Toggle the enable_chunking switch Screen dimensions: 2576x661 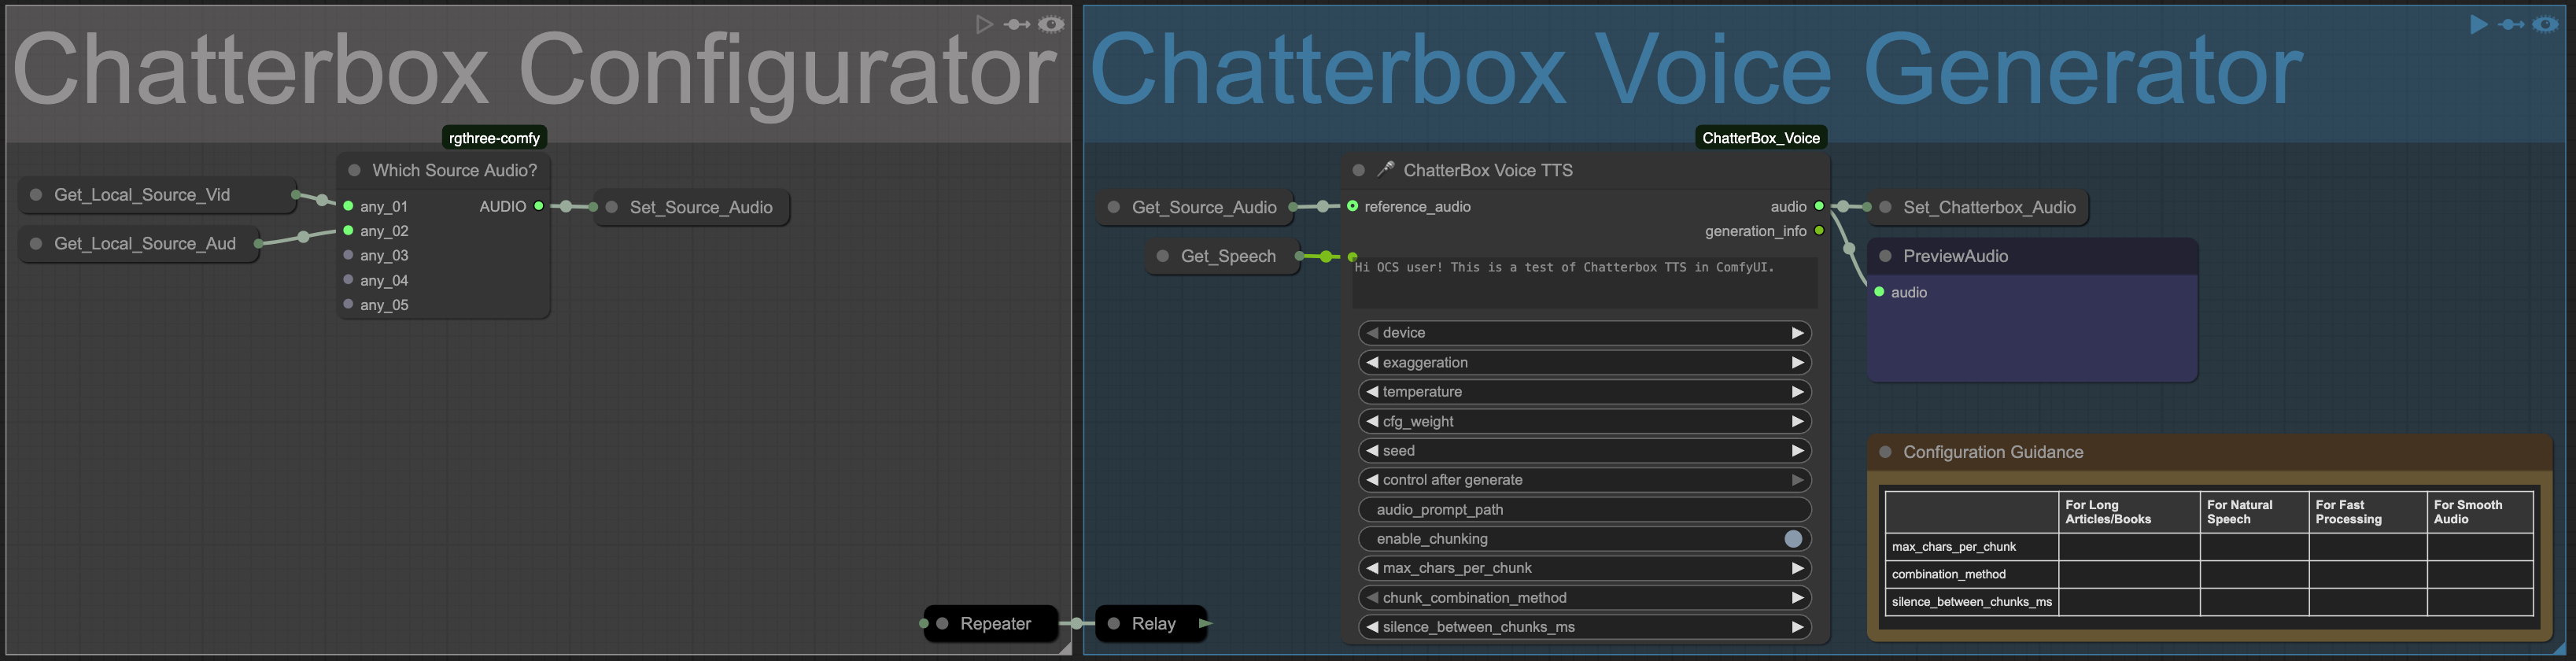coord(1794,539)
